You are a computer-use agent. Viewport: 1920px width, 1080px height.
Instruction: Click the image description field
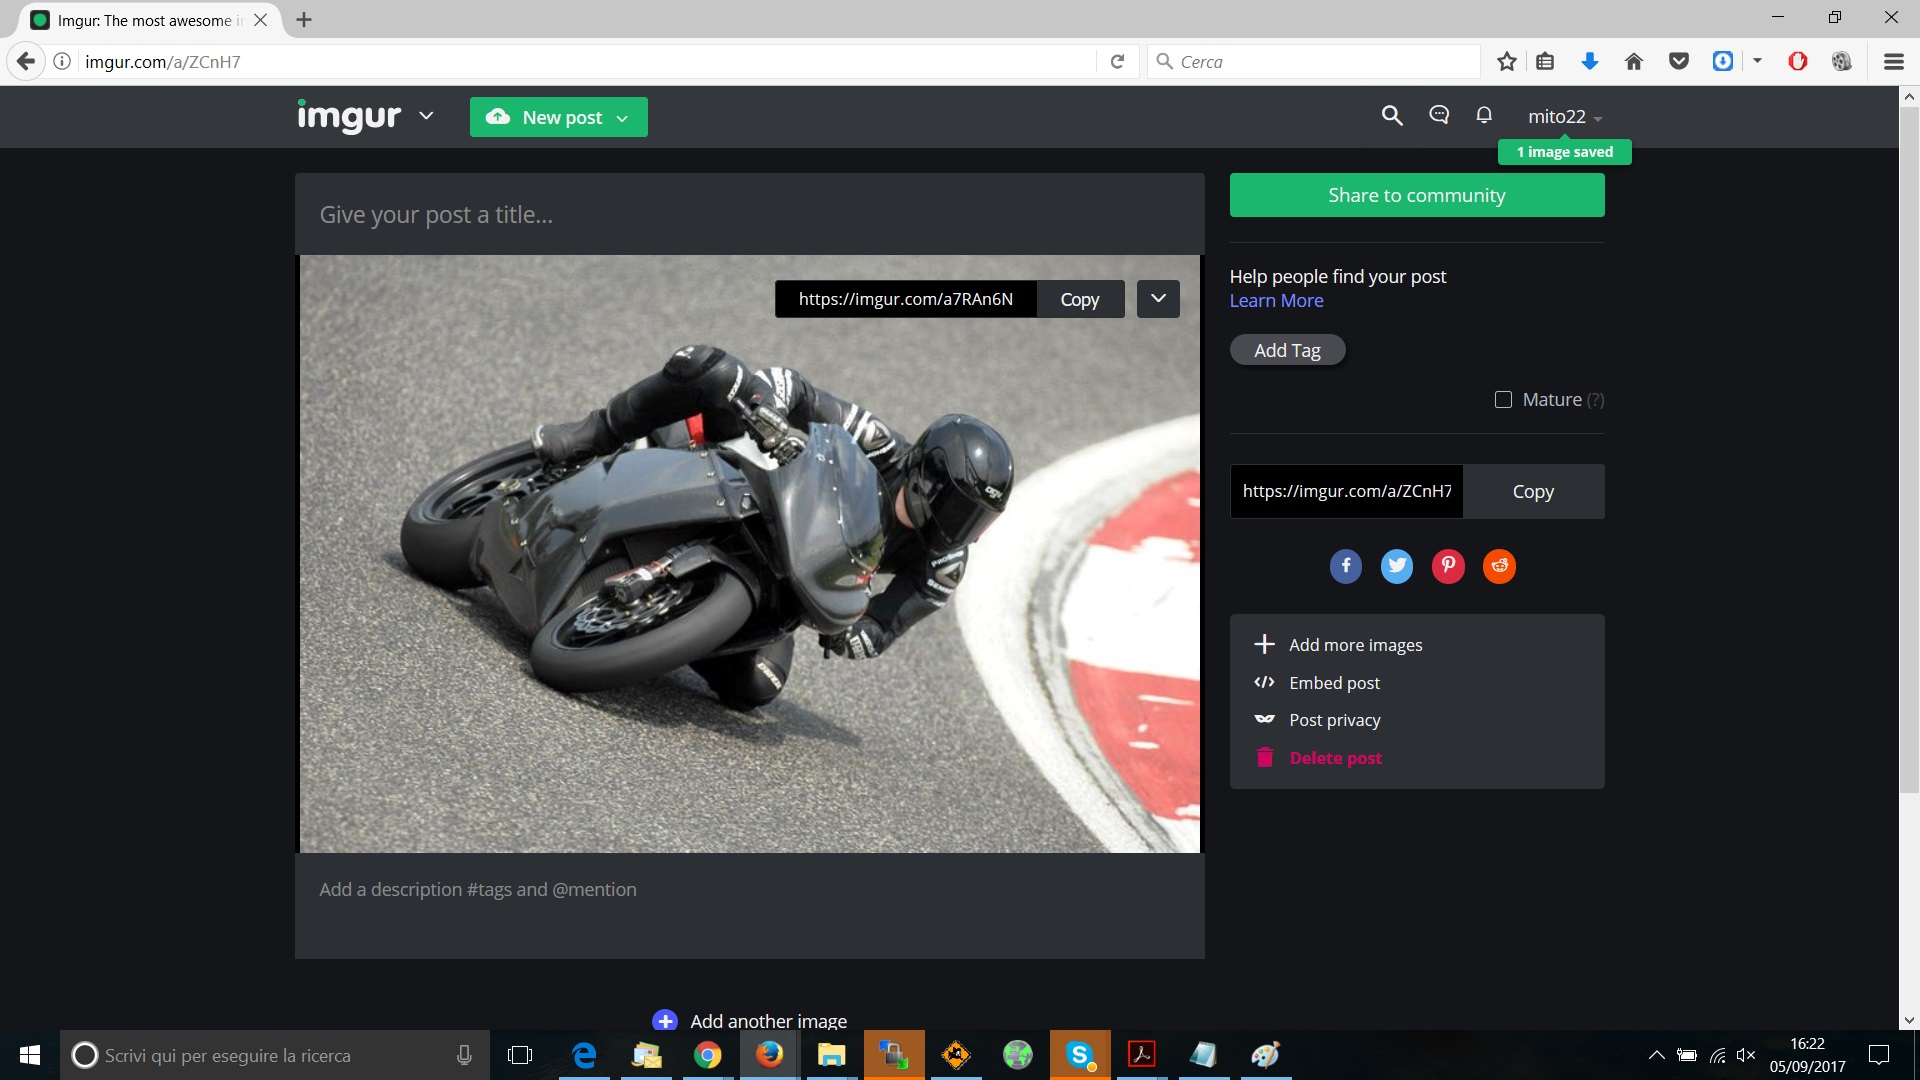point(750,906)
